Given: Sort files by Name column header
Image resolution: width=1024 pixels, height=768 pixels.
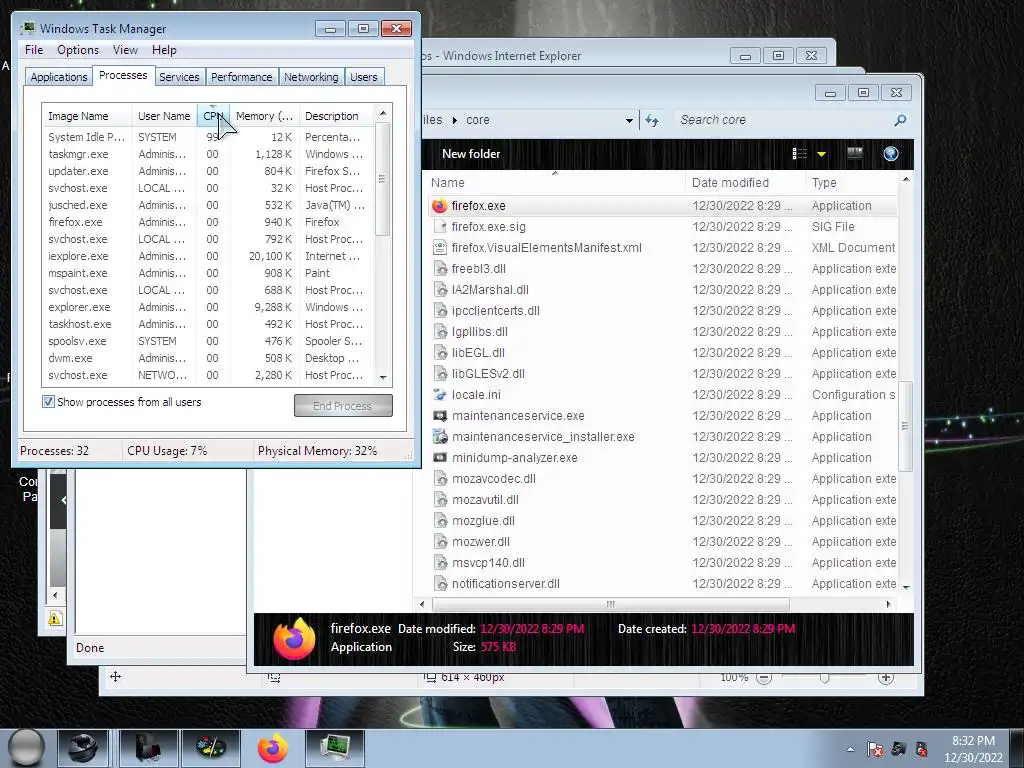Looking at the screenshot, I should (x=555, y=183).
